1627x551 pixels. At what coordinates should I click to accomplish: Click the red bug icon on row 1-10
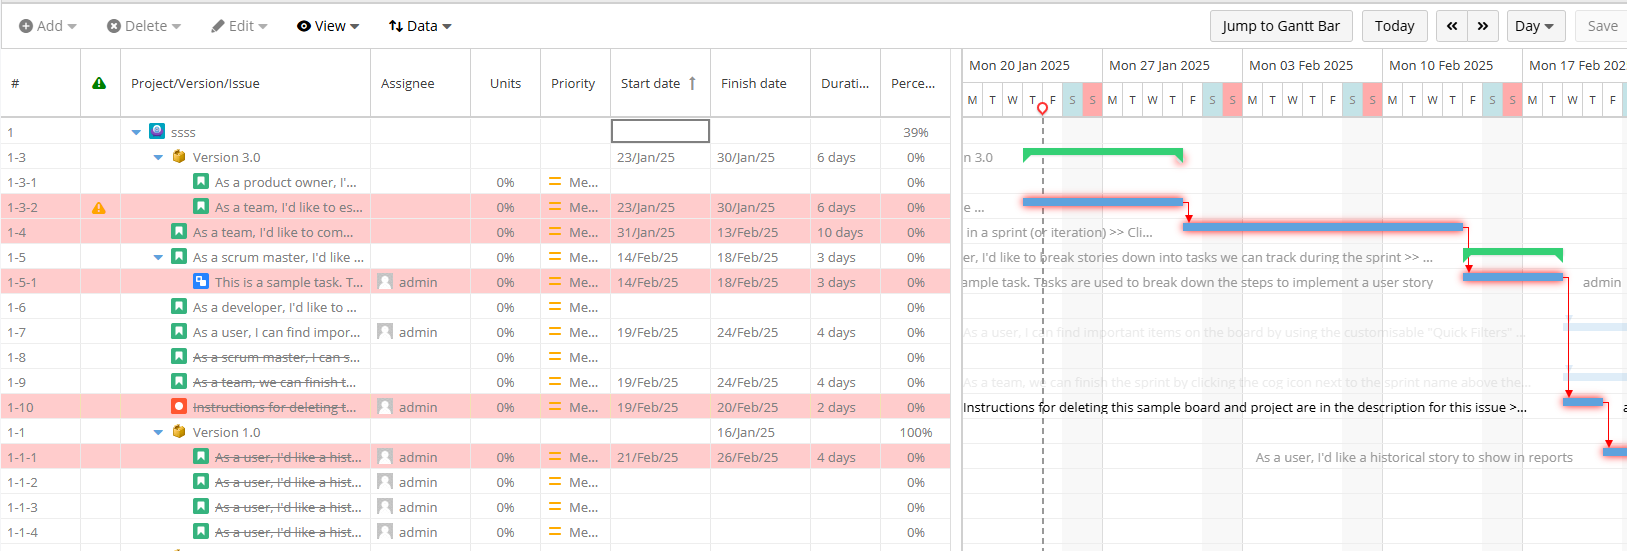(x=179, y=407)
